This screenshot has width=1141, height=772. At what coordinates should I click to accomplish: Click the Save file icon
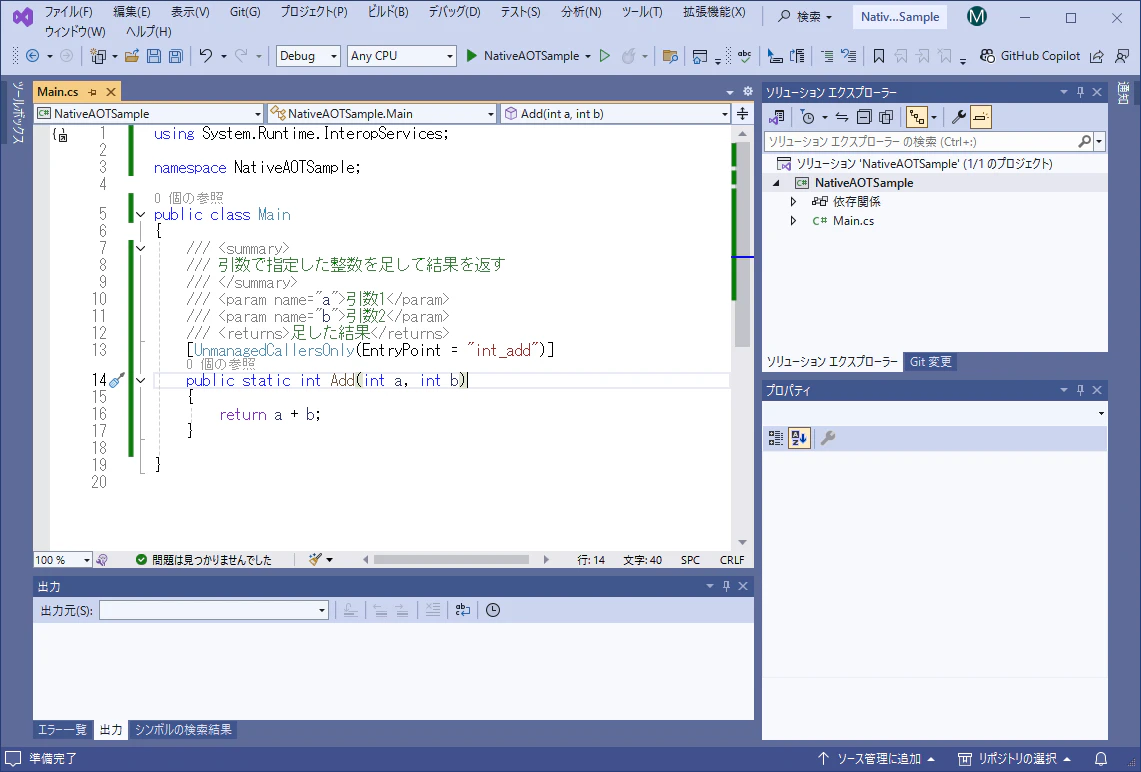tap(154, 56)
